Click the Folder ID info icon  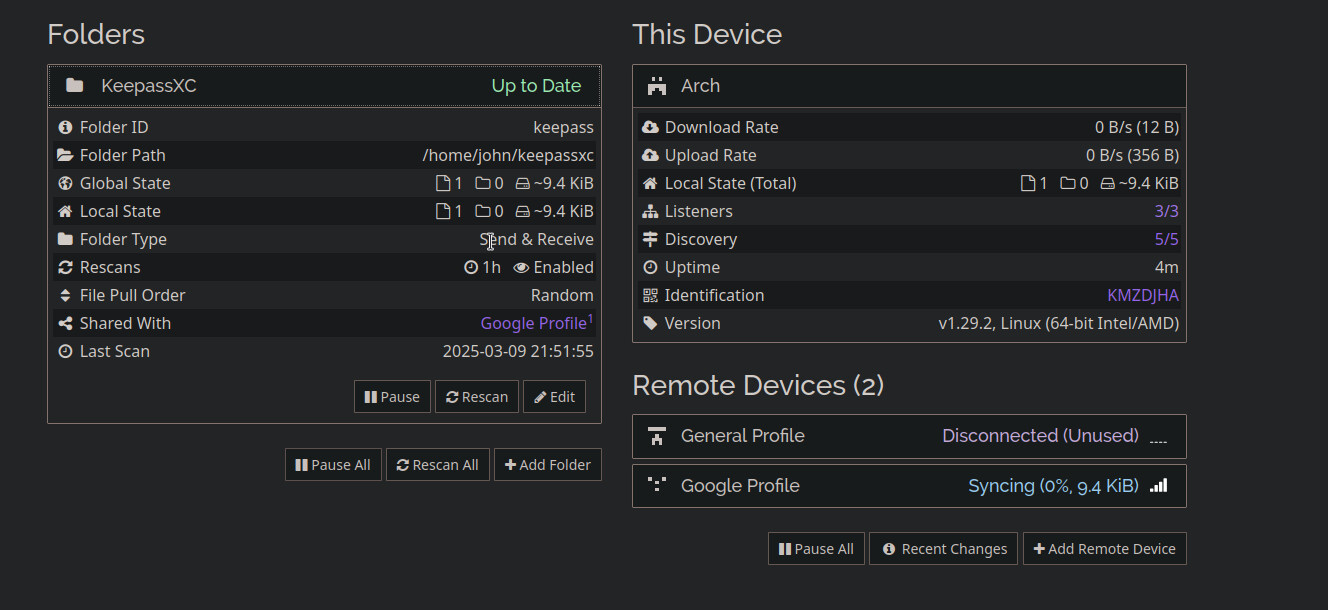[x=65, y=128]
